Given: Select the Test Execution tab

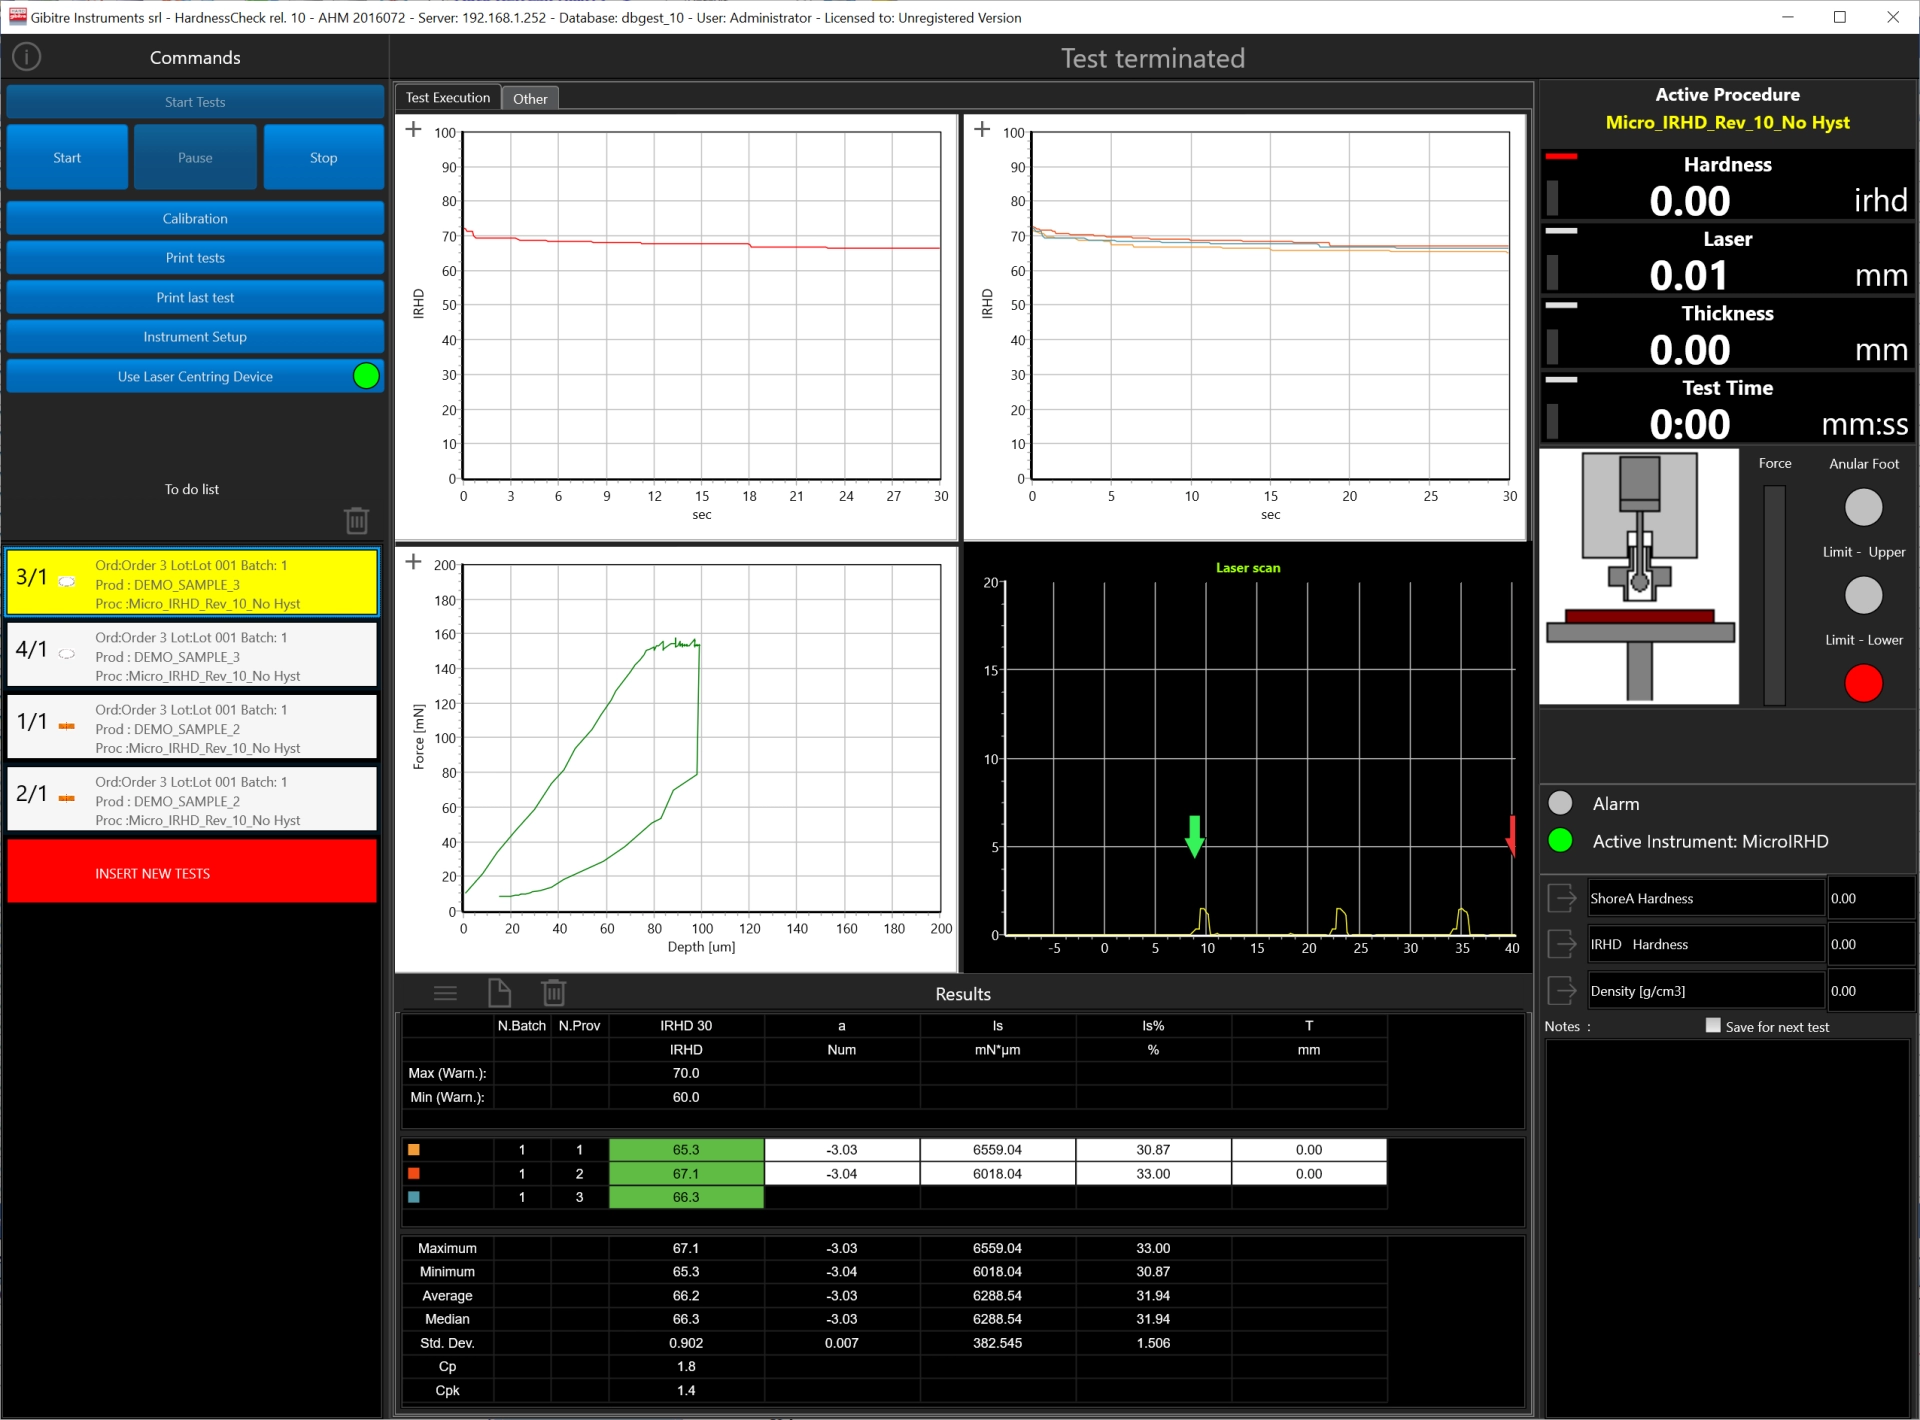Looking at the screenshot, I should [x=447, y=97].
